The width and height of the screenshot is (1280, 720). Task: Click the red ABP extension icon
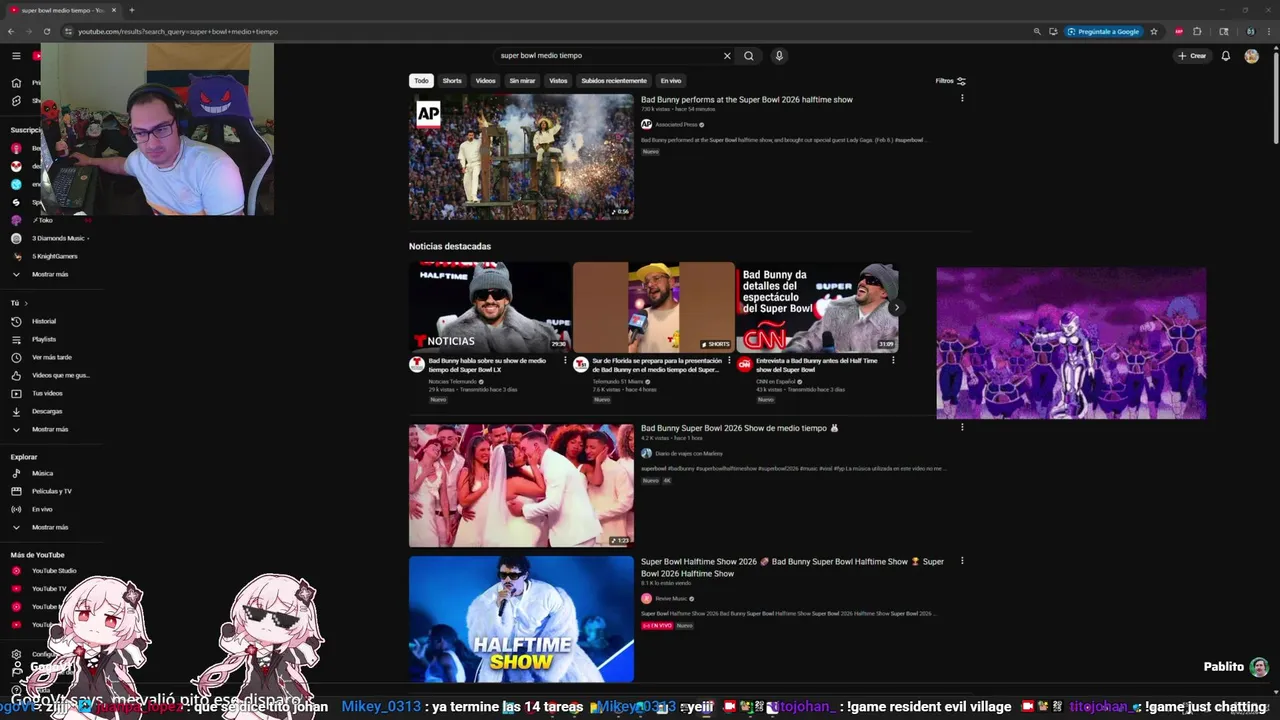tap(1179, 31)
